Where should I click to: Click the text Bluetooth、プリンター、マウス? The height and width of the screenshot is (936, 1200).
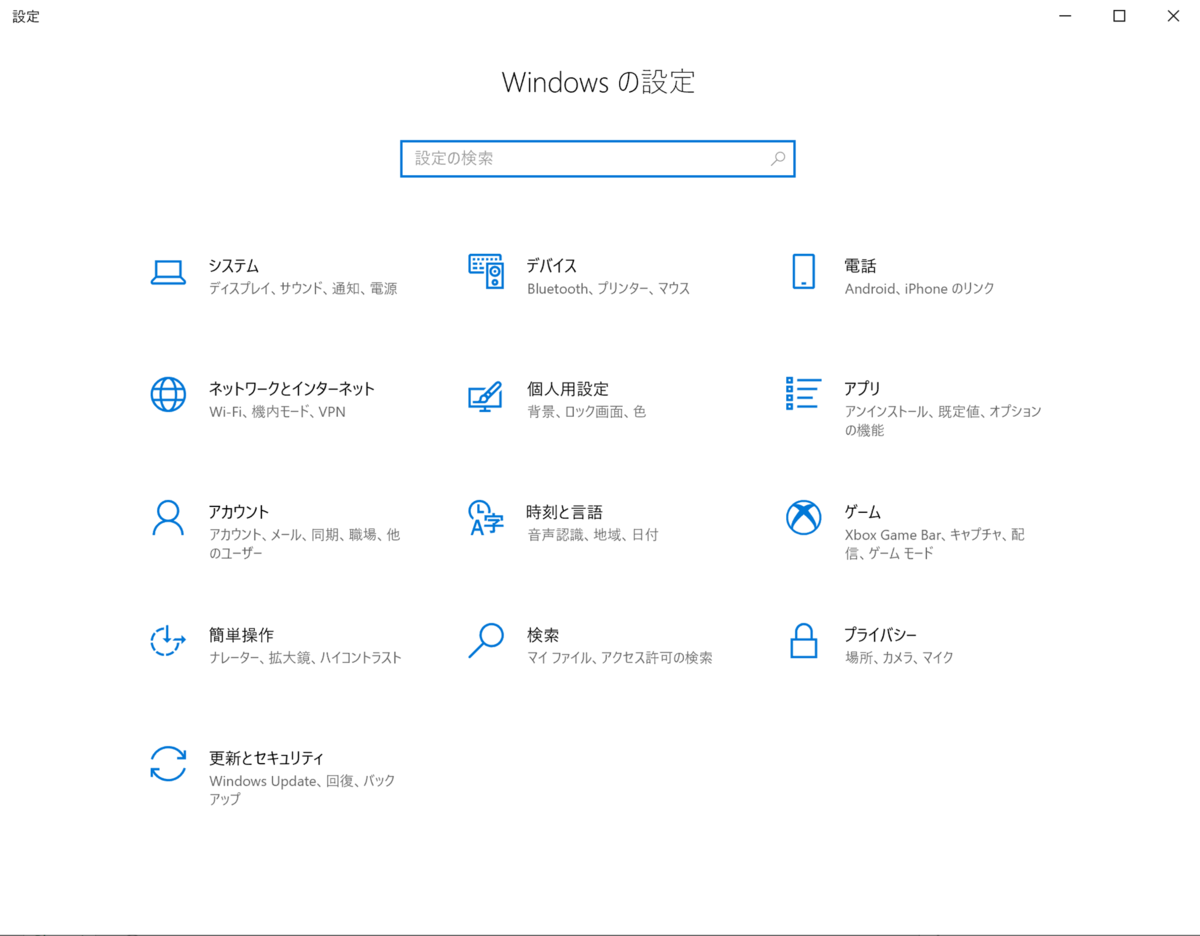coord(609,289)
